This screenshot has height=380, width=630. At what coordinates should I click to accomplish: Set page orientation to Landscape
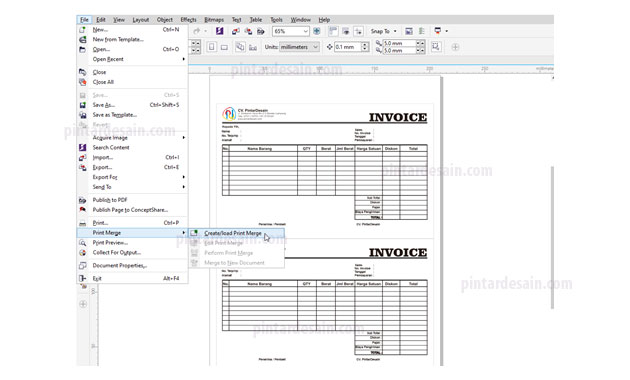224,47
